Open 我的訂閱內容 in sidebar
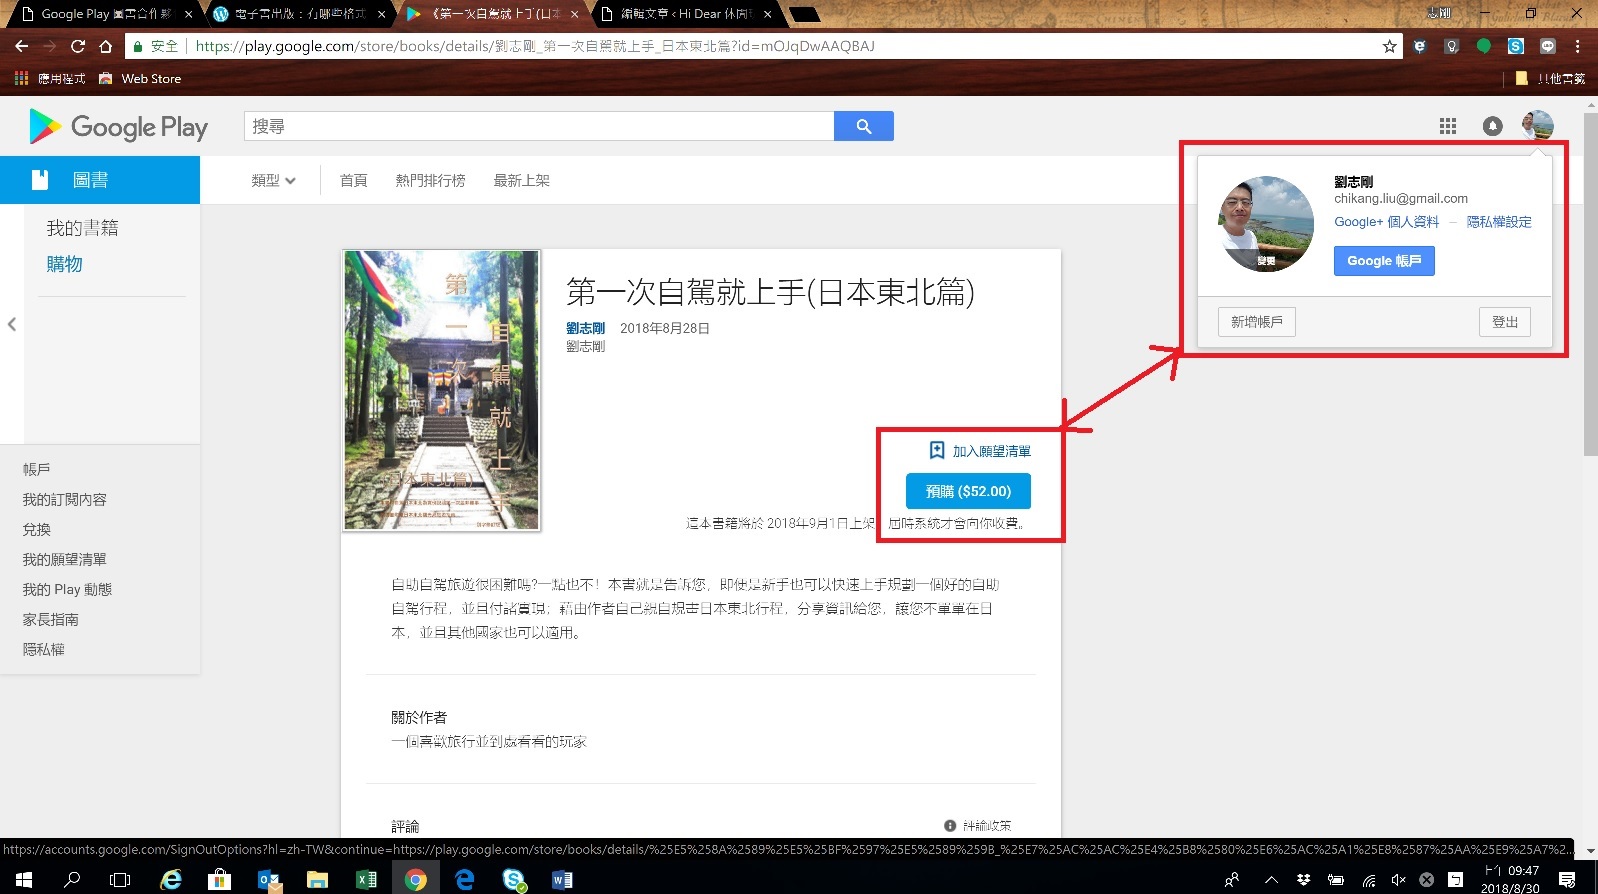Image resolution: width=1598 pixels, height=894 pixels. pos(64,499)
